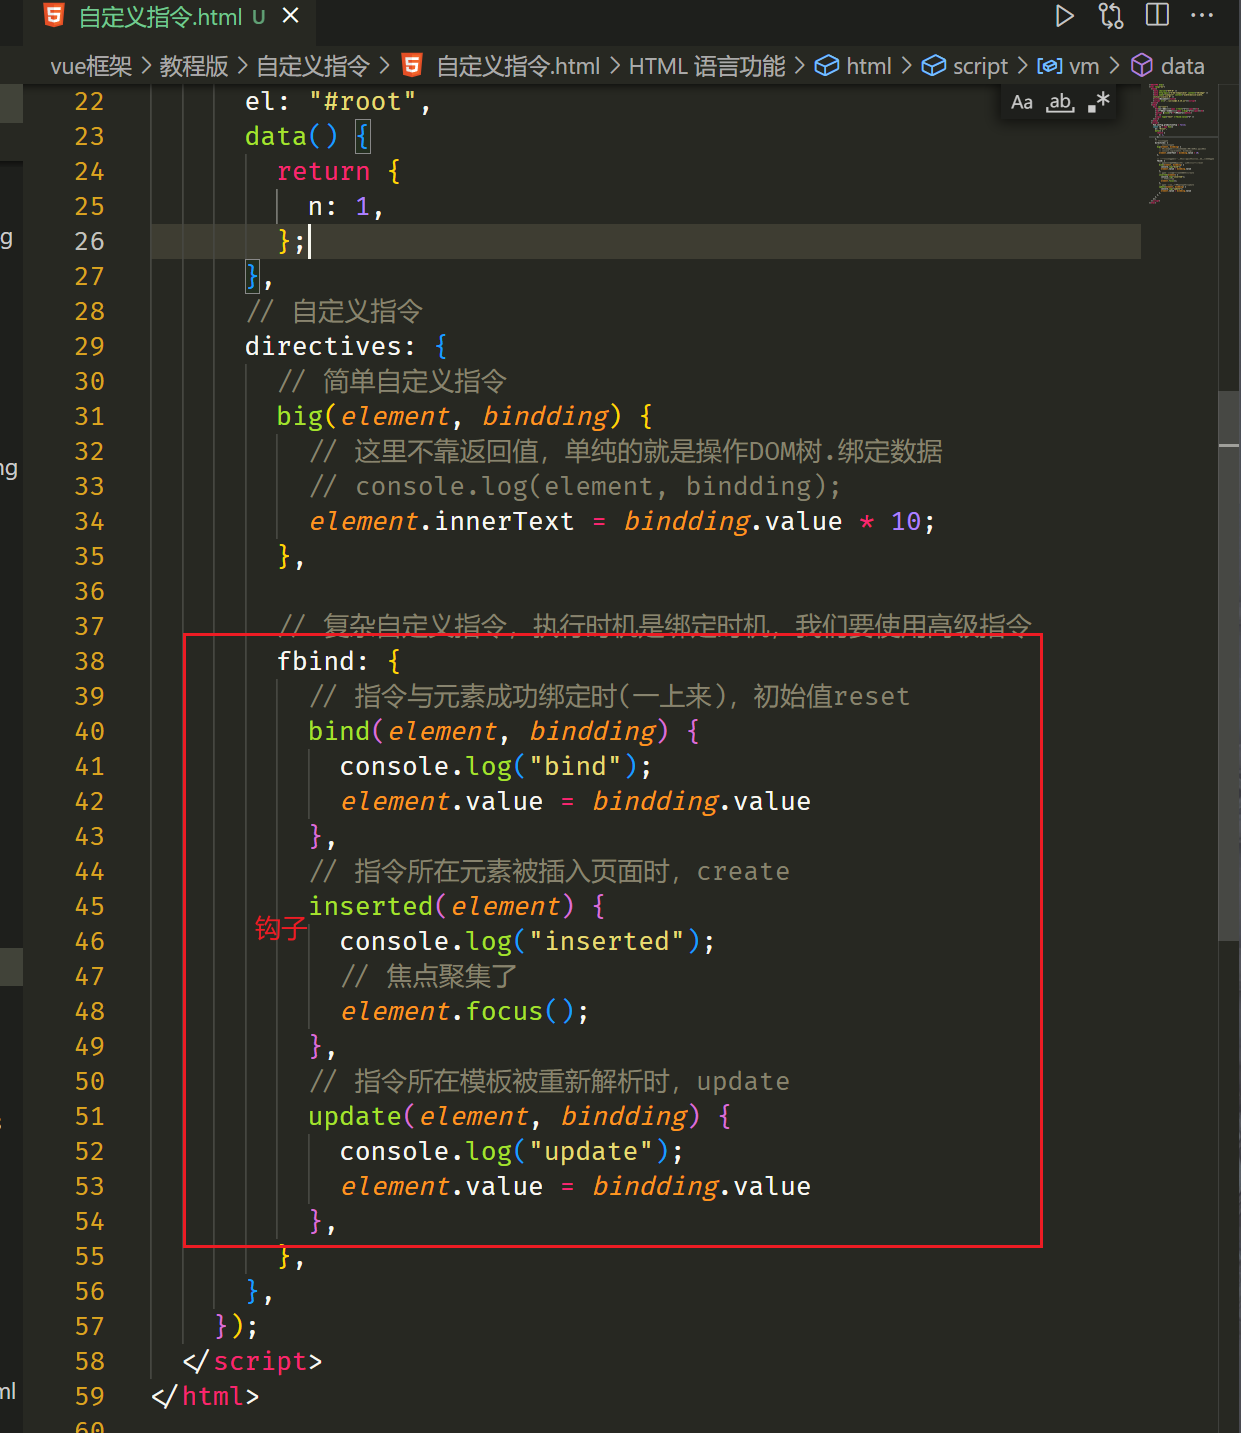Click the code minimap preview
Screen dimensions: 1241x1433
pyautogui.click(x=1181, y=143)
